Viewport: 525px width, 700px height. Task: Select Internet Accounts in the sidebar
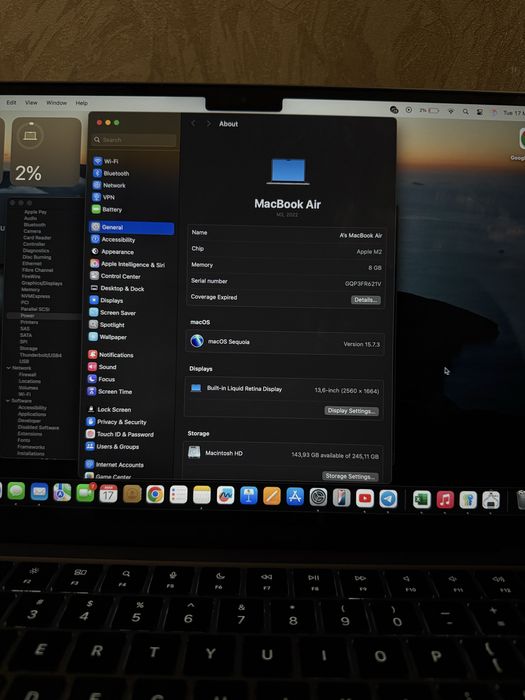(115, 465)
